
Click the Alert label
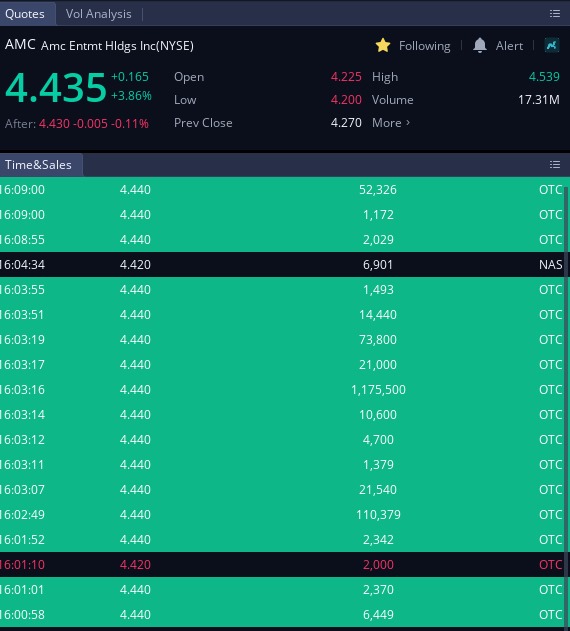click(509, 46)
